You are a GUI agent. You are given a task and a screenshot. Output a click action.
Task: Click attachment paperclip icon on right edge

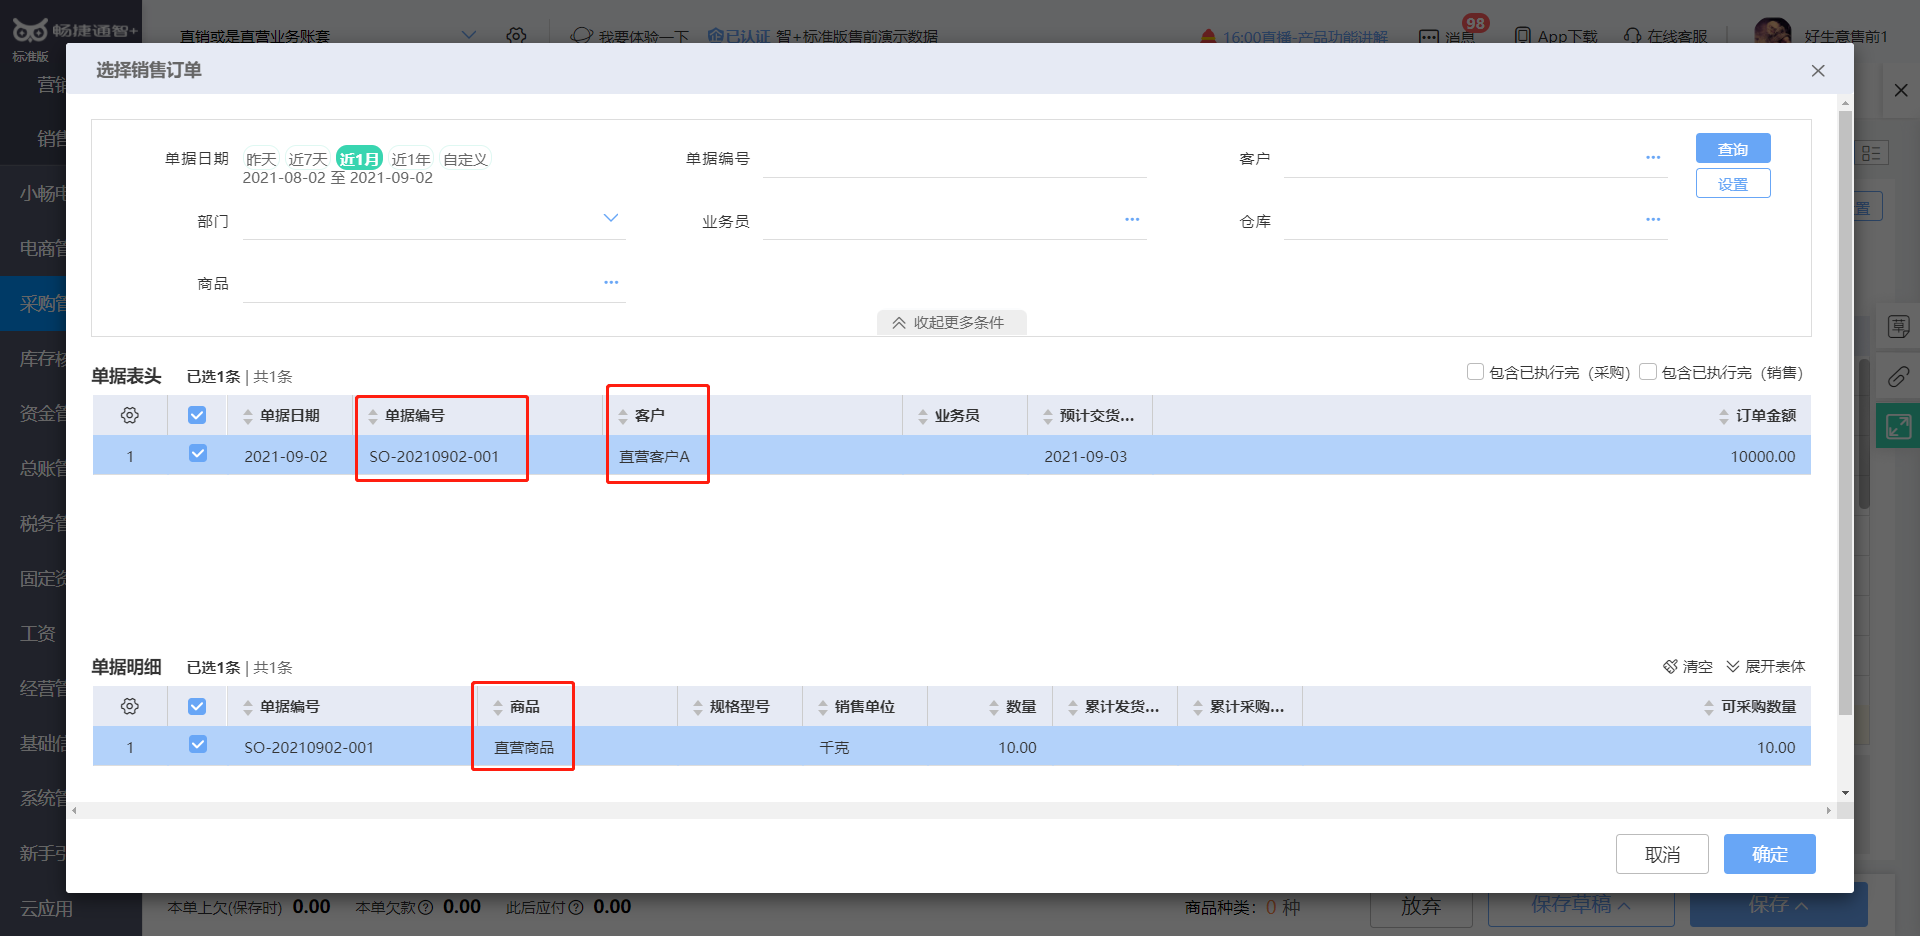(1898, 377)
